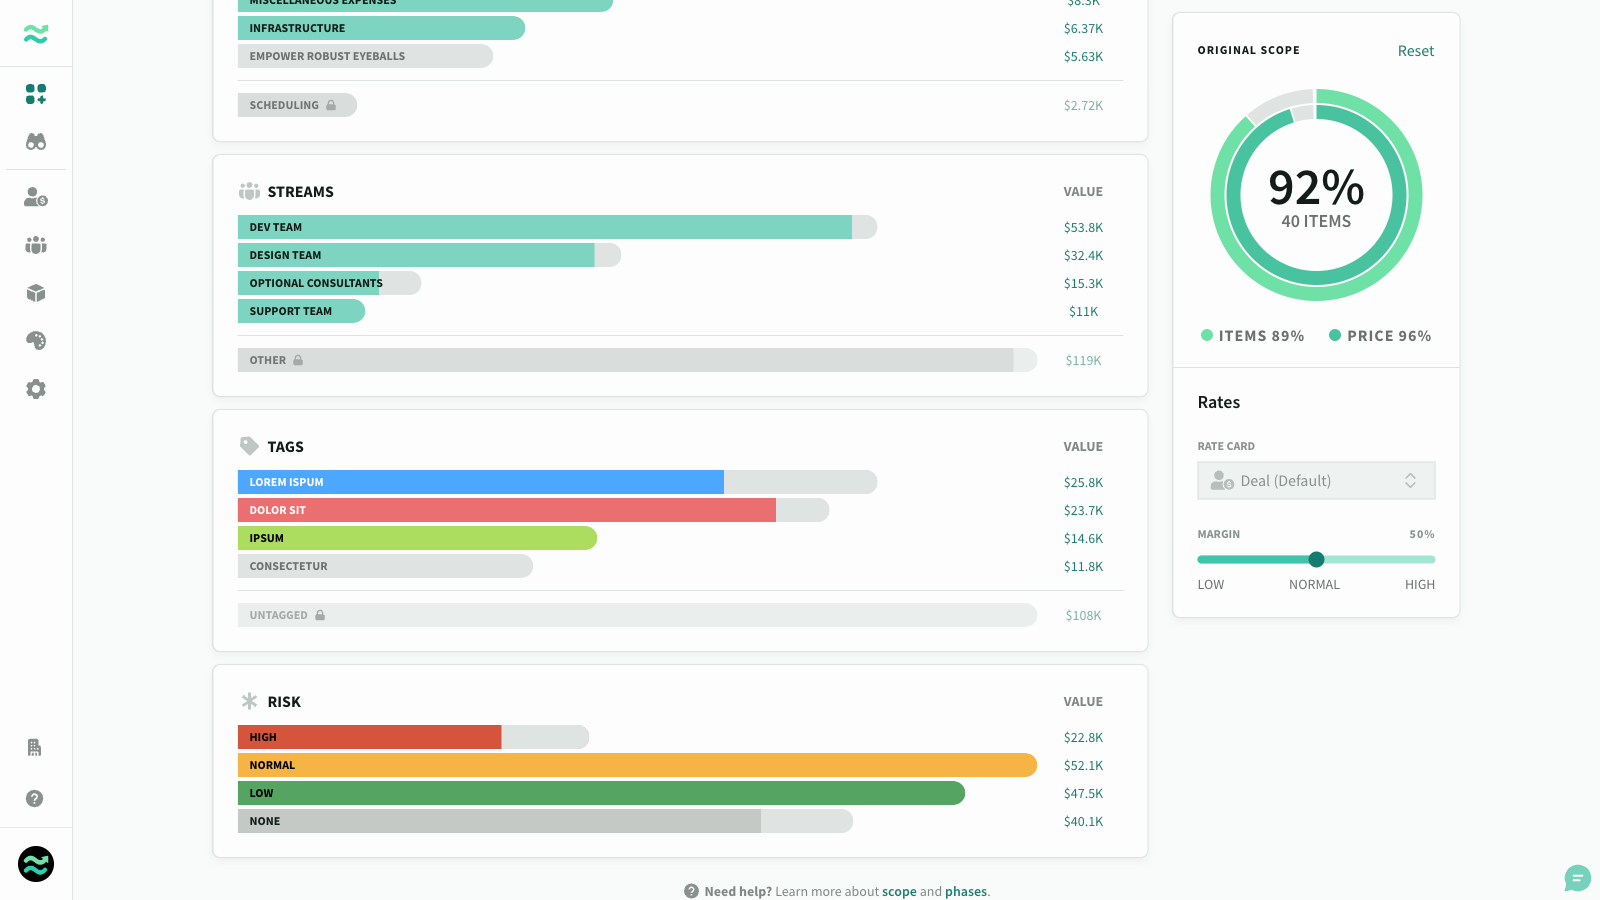Open the dashboard add-widget icon in sidebar
The height and width of the screenshot is (900, 1600).
click(x=36, y=94)
